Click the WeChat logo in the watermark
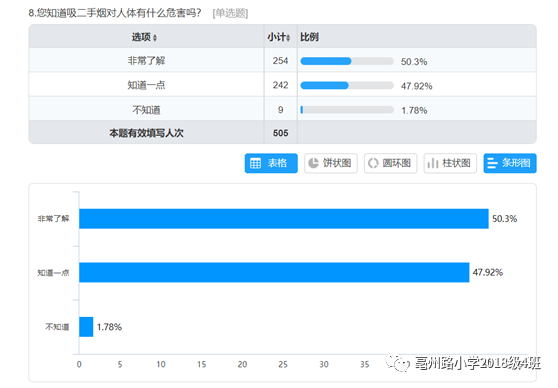 pos(399,363)
